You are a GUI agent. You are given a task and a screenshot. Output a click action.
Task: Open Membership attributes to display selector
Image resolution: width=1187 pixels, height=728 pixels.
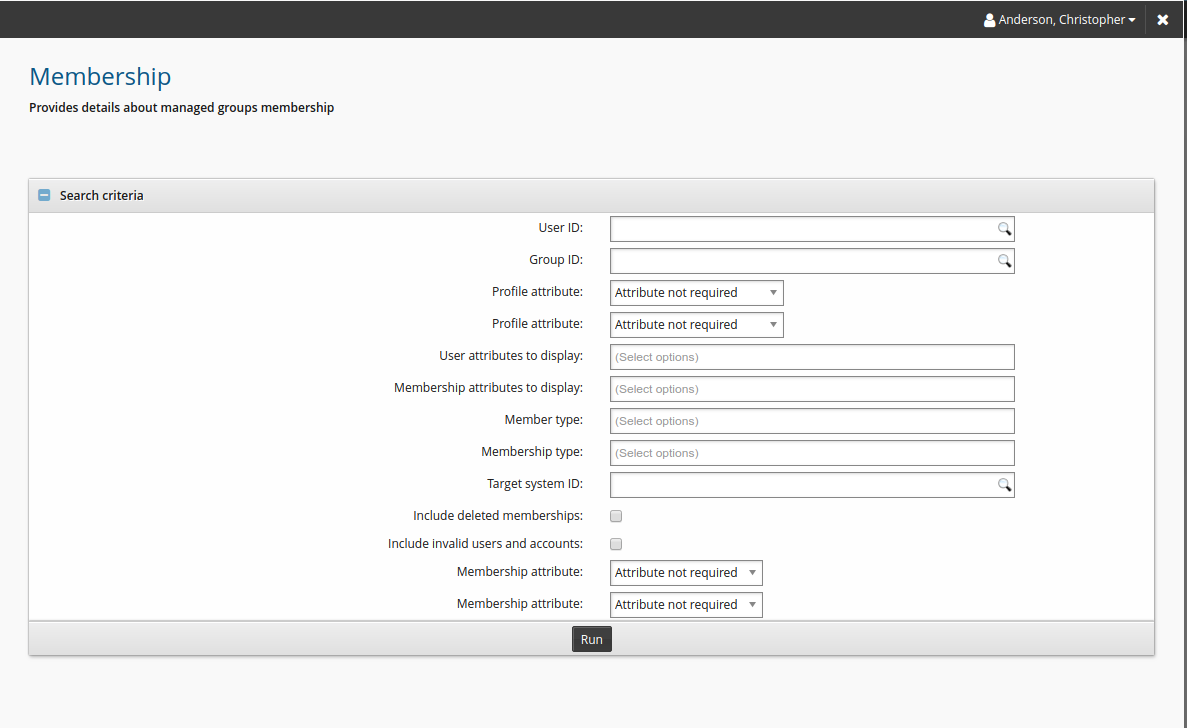click(811, 389)
